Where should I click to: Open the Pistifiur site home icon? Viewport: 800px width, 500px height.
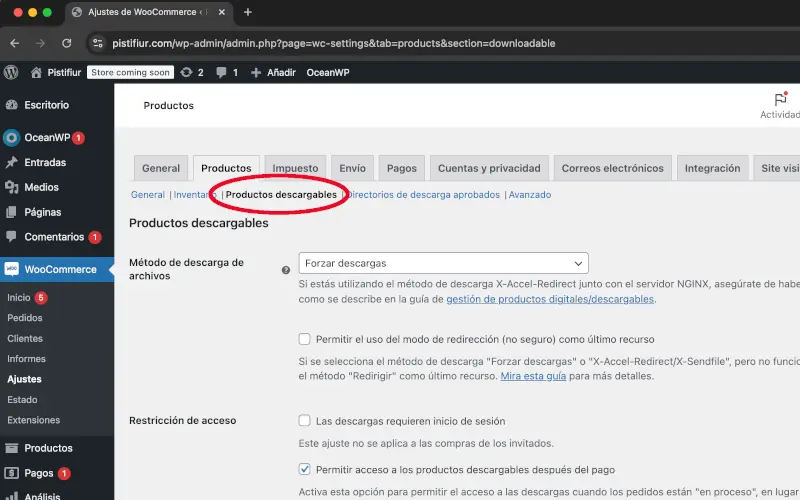[x=36, y=72]
